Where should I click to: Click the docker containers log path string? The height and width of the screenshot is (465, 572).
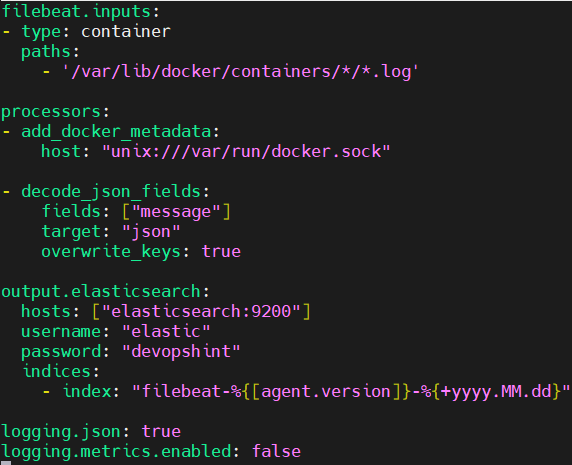click(240, 71)
